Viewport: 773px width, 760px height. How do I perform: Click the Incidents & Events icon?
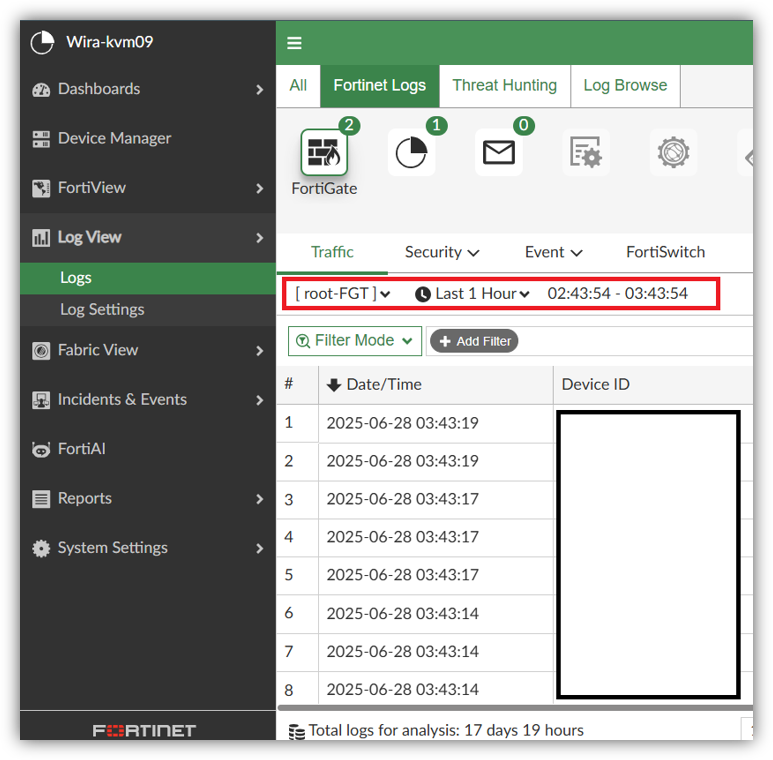41,400
